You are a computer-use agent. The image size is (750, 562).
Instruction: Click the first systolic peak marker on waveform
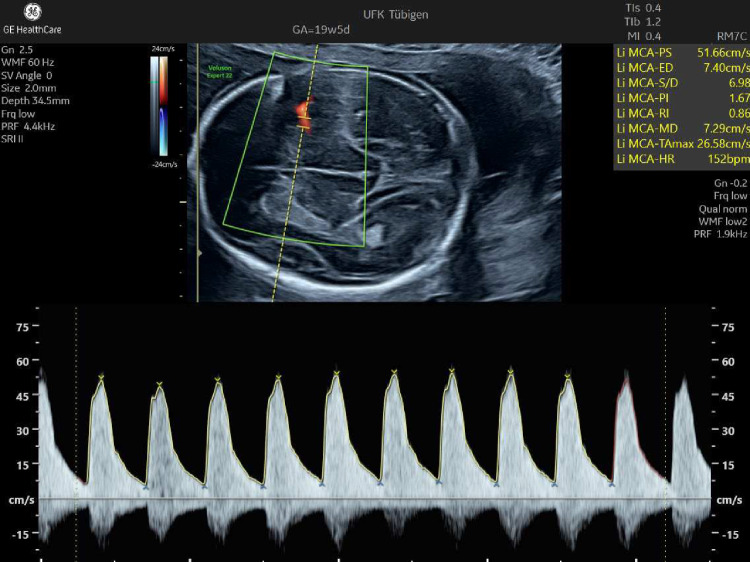101,376
